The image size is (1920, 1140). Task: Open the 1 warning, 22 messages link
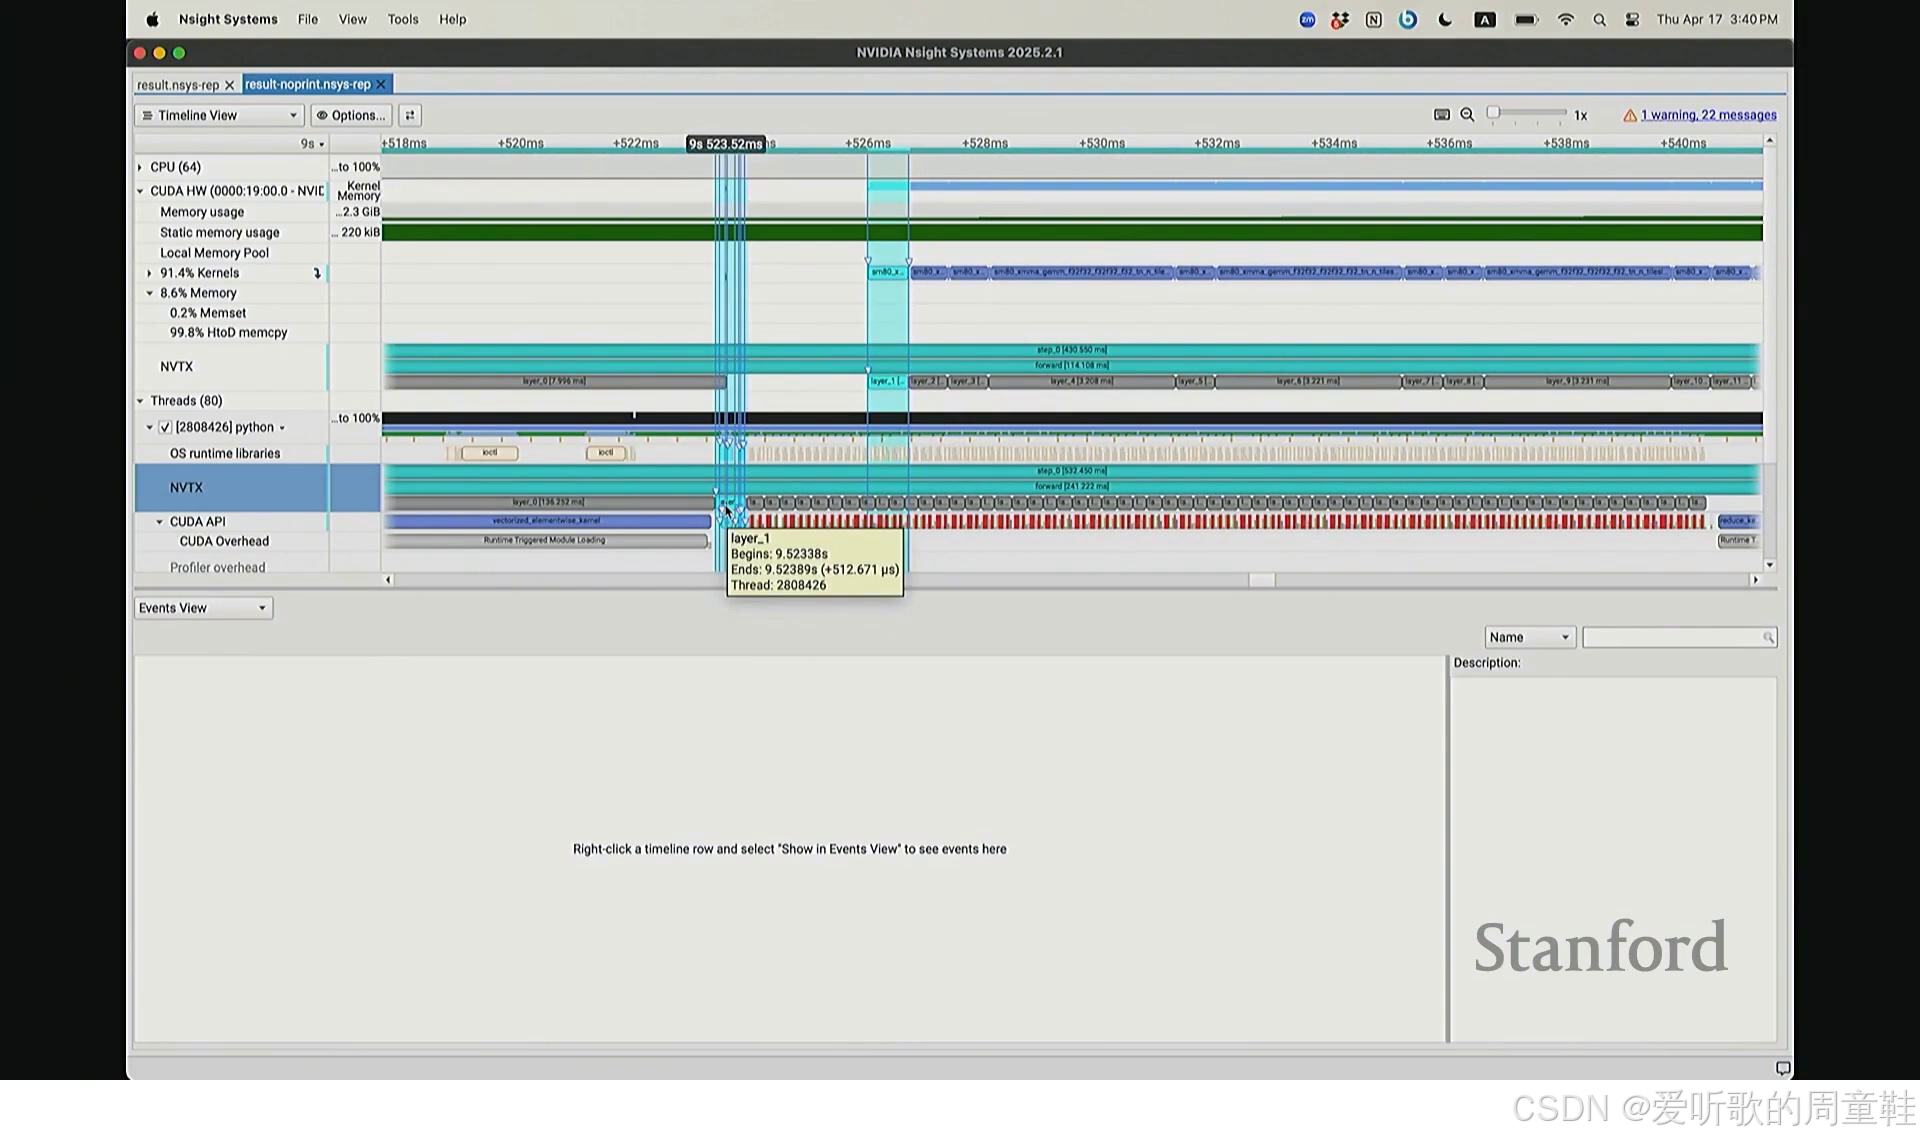point(1708,115)
